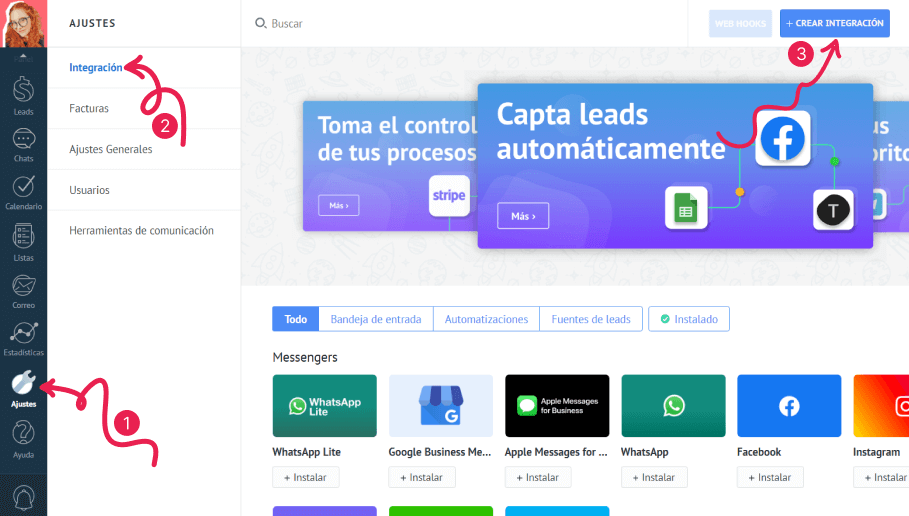Image resolution: width=909 pixels, height=516 pixels.
Task: Click the black T icon in banner
Action: [x=833, y=210]
